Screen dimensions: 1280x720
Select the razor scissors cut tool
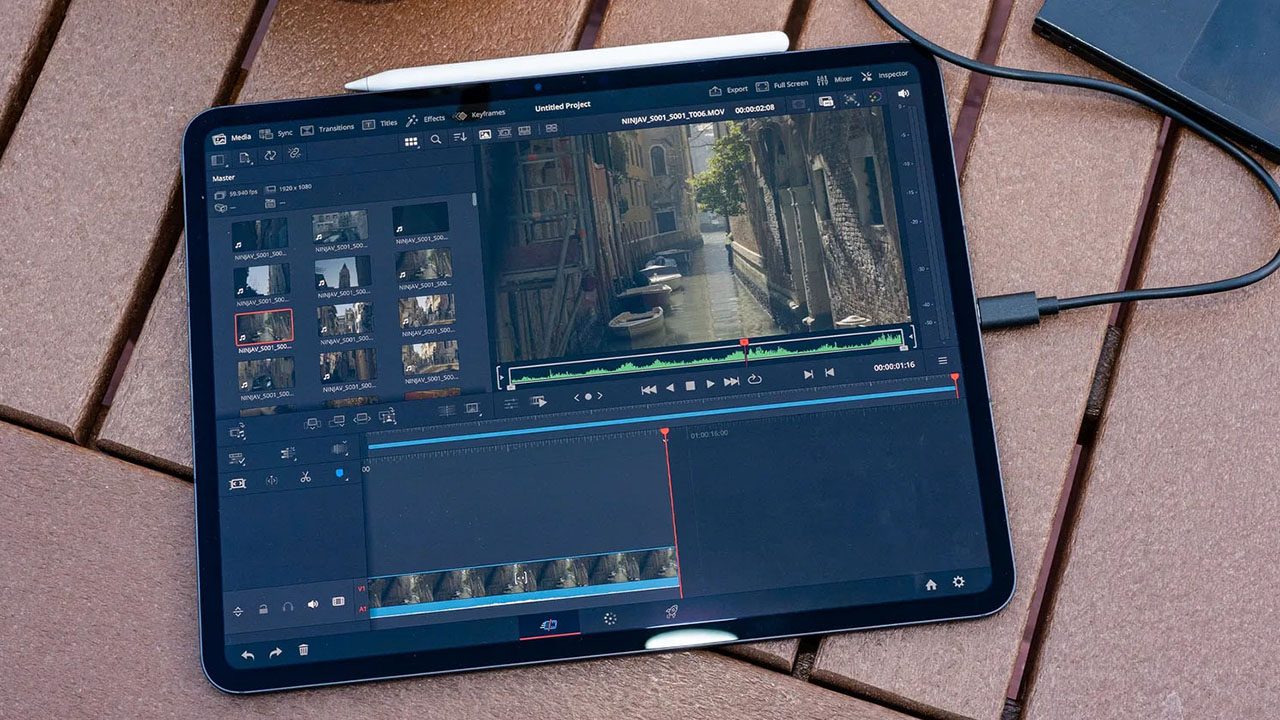tap(305, 478)
